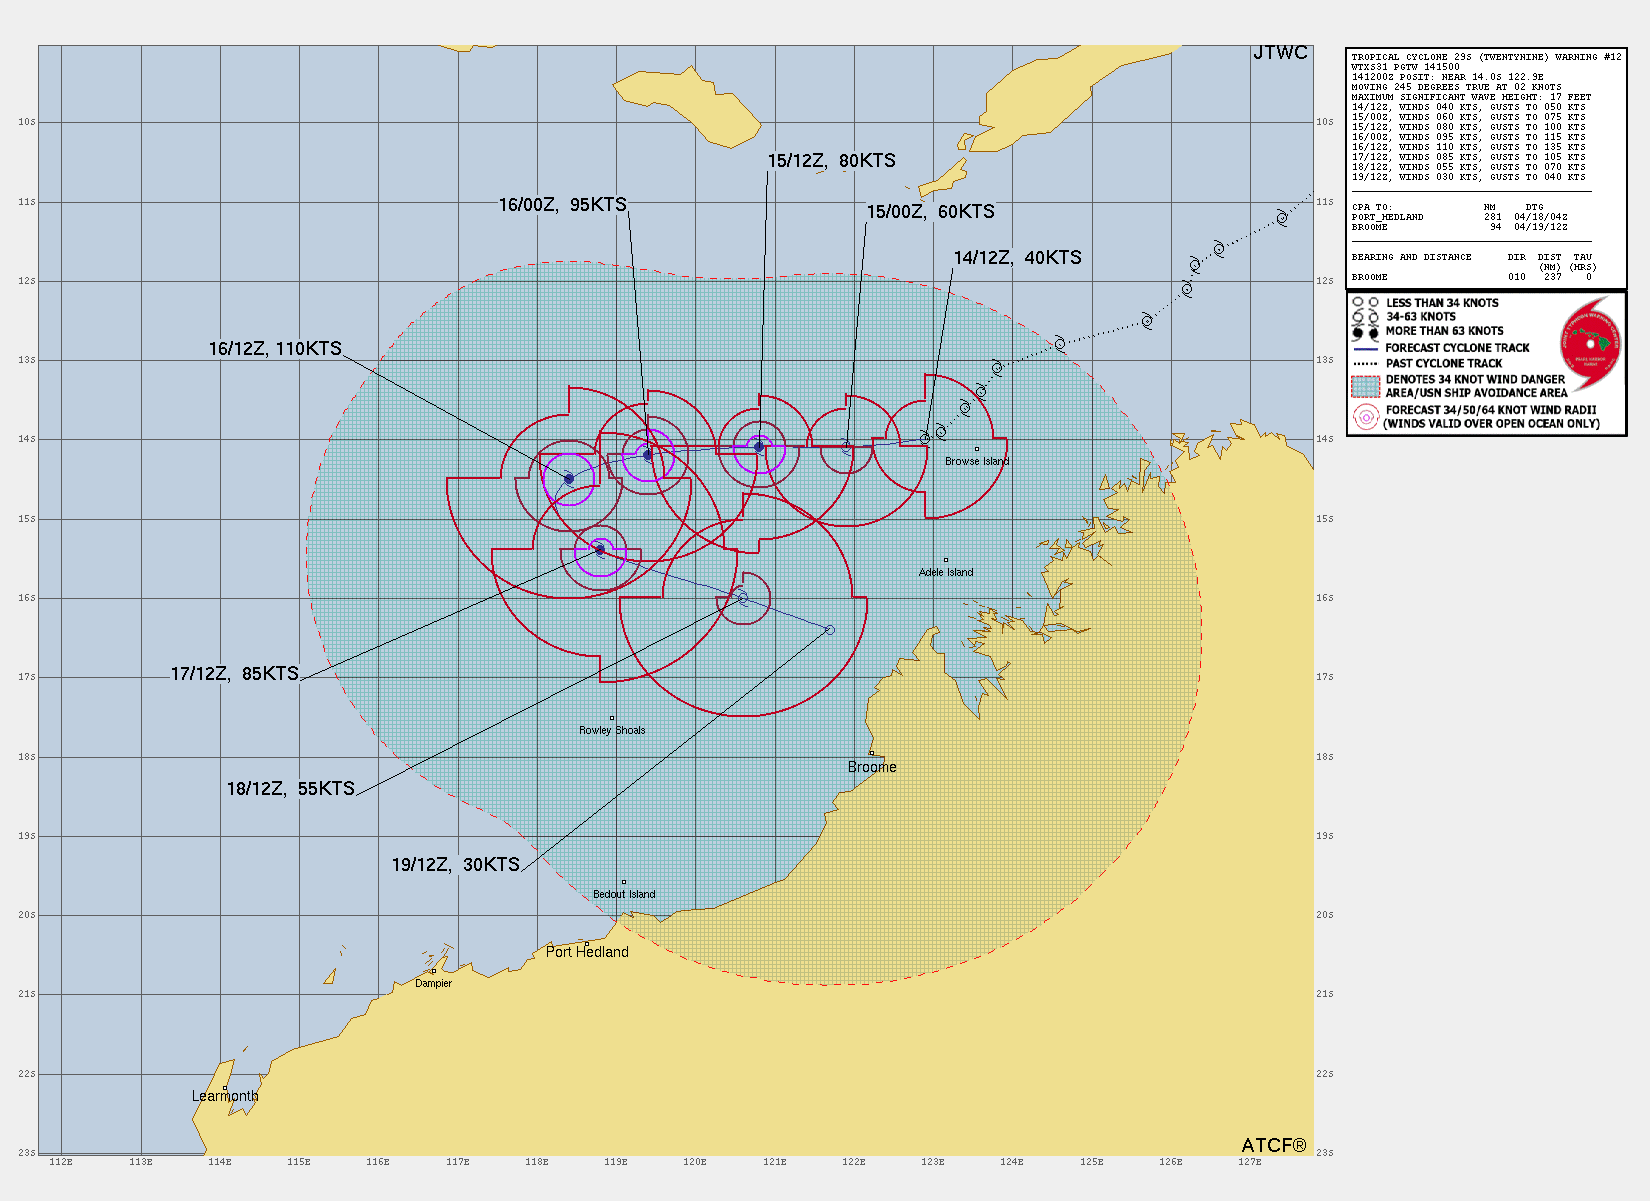Image resolution: width=1650 pixels, height=1201 pixels.
Task: Click the 'ATCF®' label at map bottom
Action: point(1274,1146)
